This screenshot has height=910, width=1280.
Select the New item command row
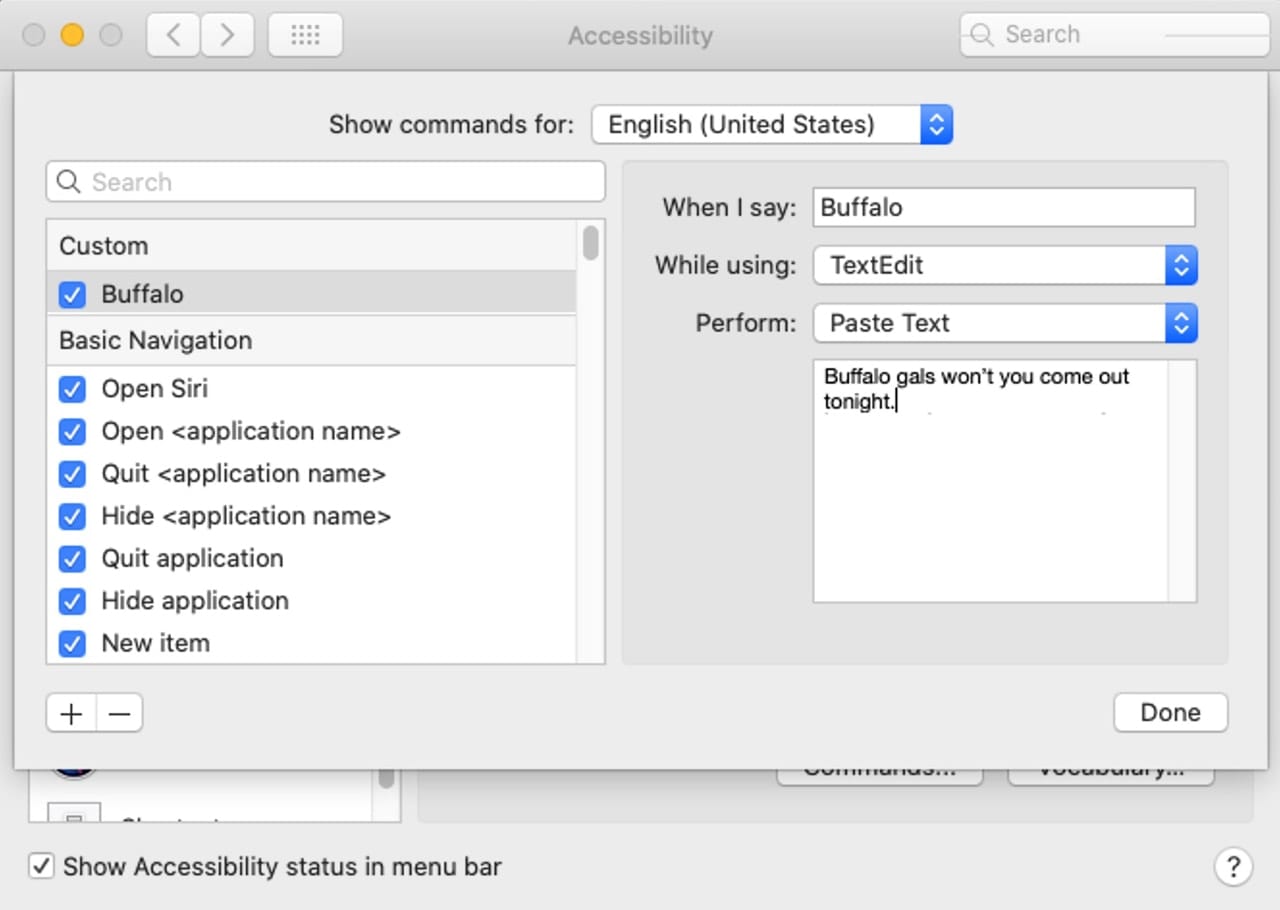click(x=156, y=643)
